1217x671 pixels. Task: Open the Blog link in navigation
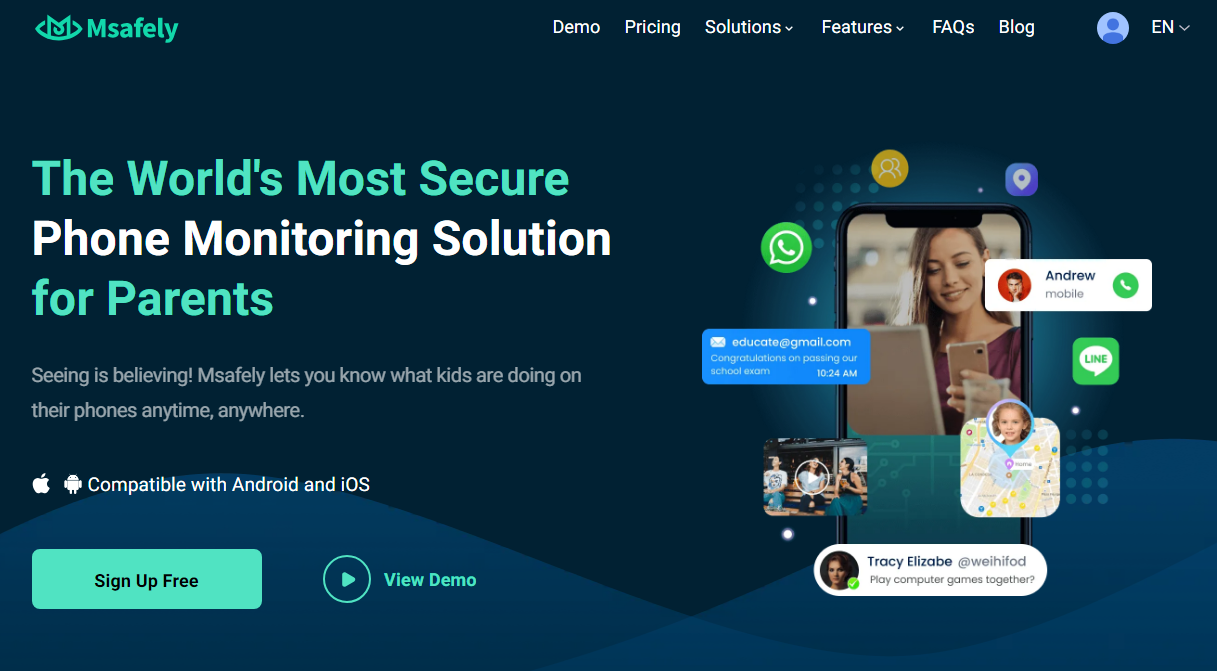point(1017,27)
